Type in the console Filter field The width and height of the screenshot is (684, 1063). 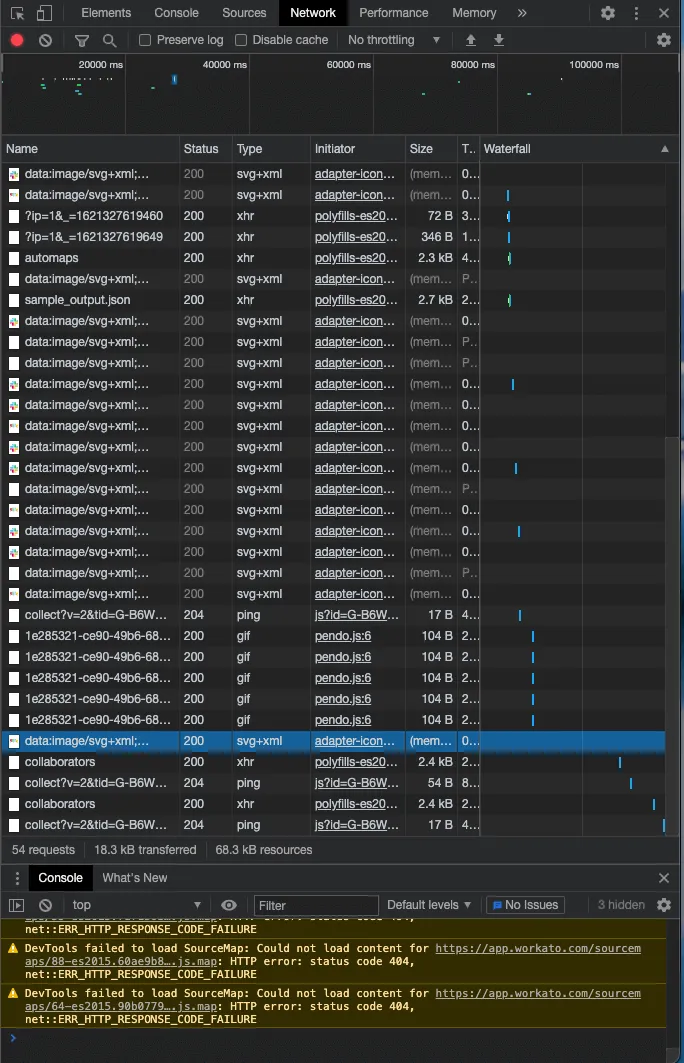316,905
